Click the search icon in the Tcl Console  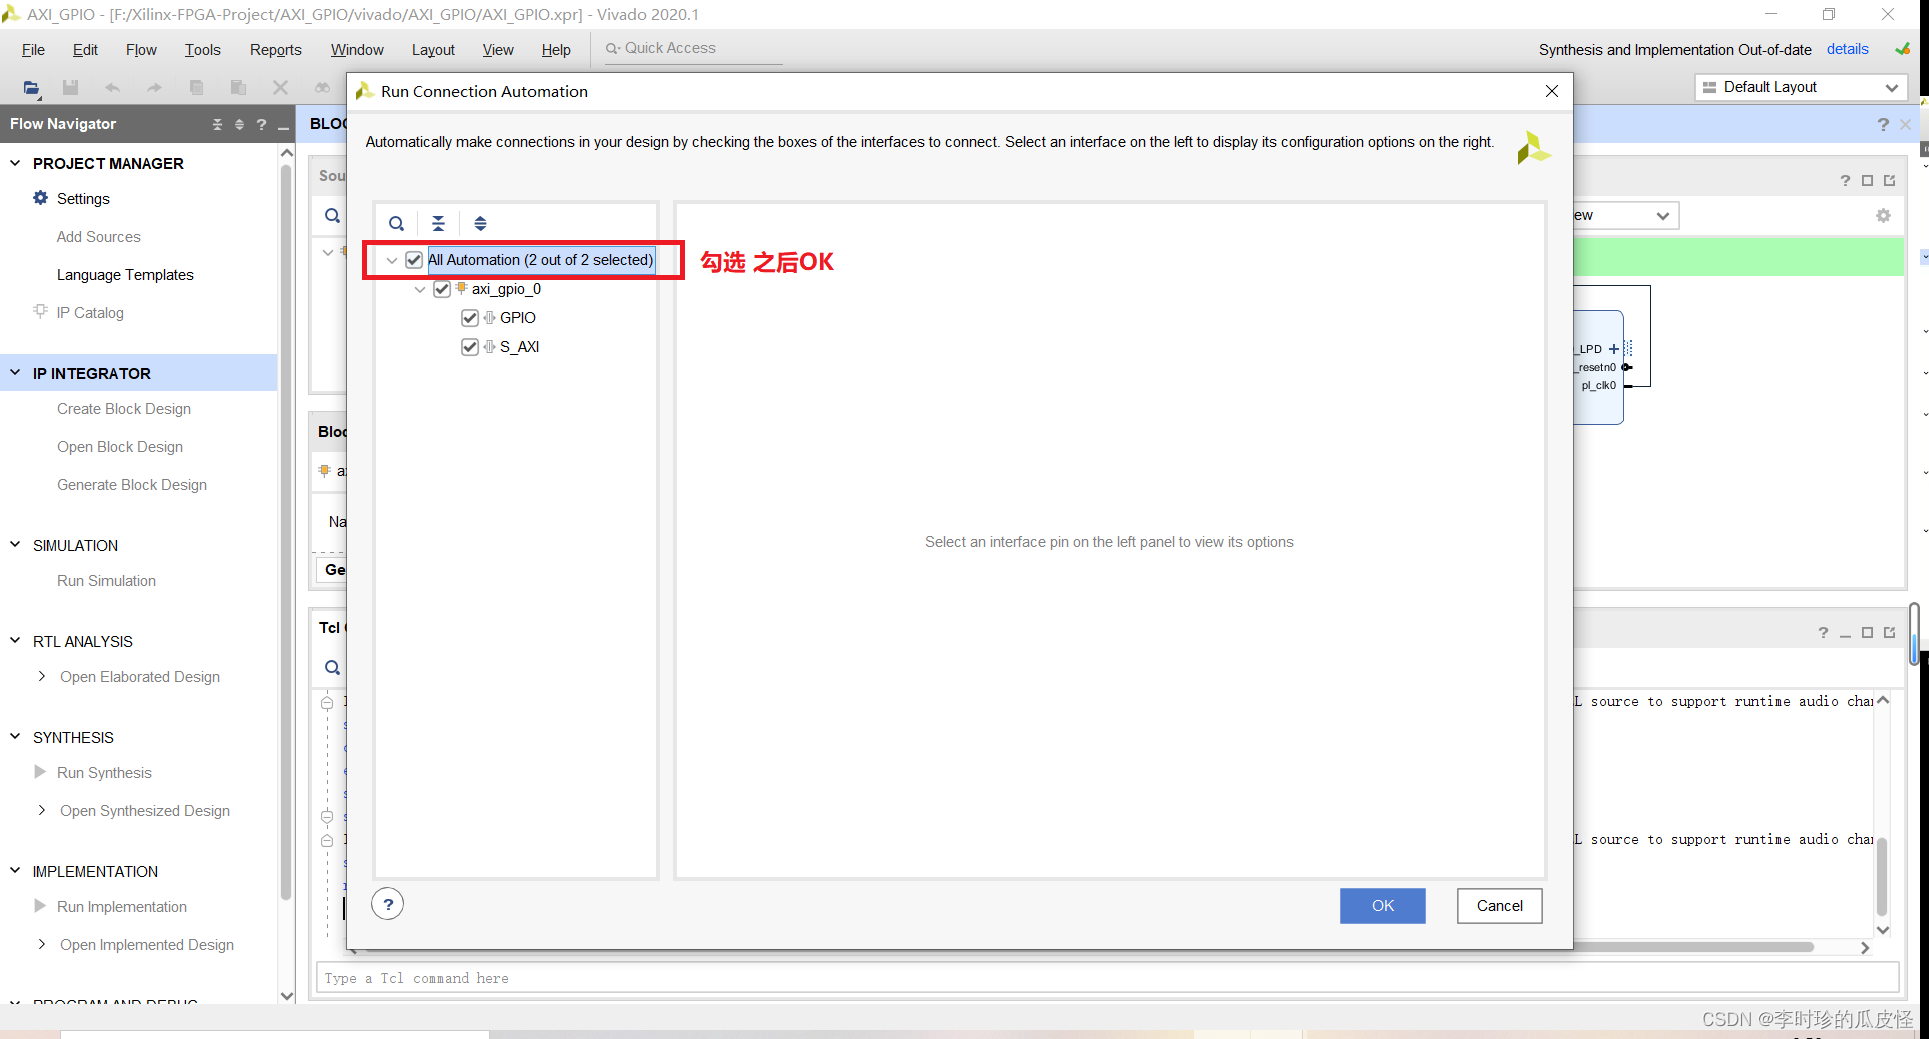pos(333,667)
